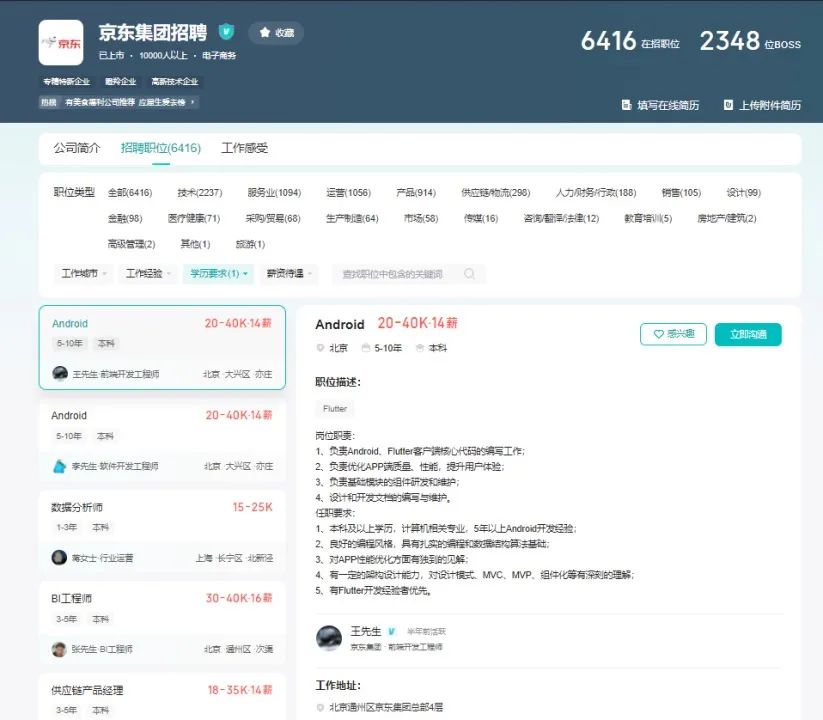This screenshot has height=720, width=823.
Task: Click the 专精特新企业 company tag
Action: 67,81
